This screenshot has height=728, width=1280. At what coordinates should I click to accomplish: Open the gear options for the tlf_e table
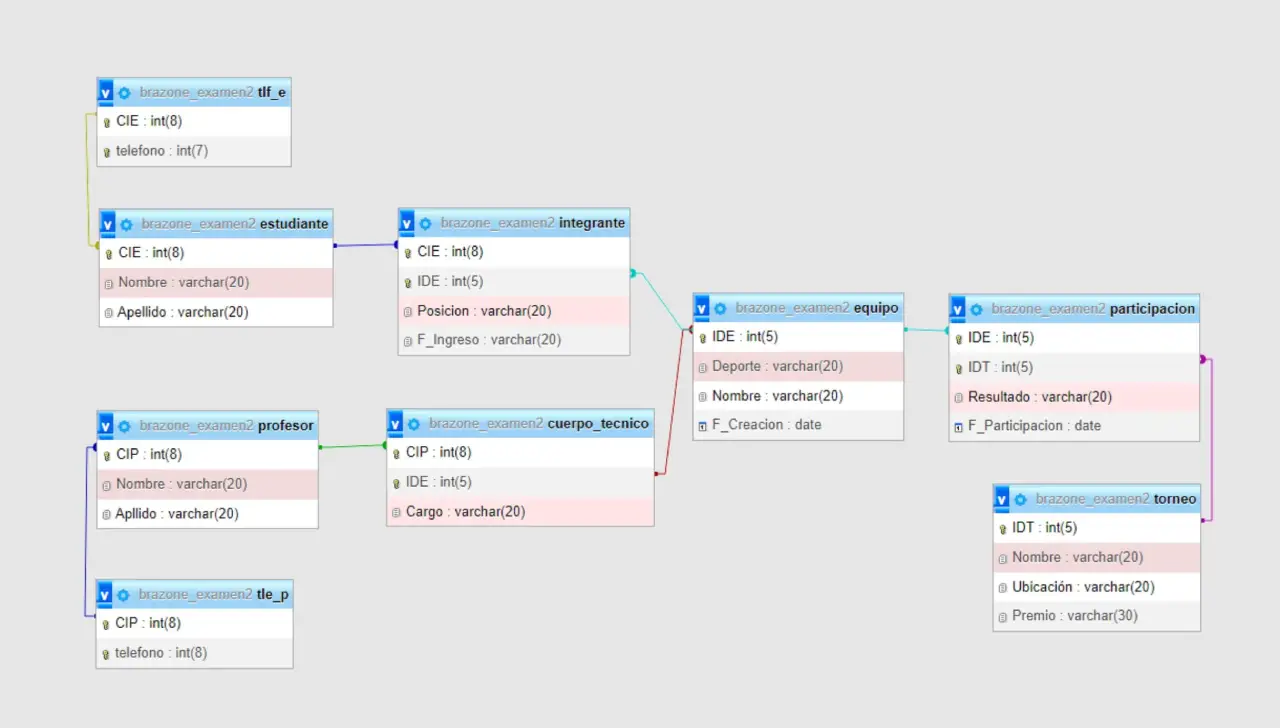coord(124,93)
